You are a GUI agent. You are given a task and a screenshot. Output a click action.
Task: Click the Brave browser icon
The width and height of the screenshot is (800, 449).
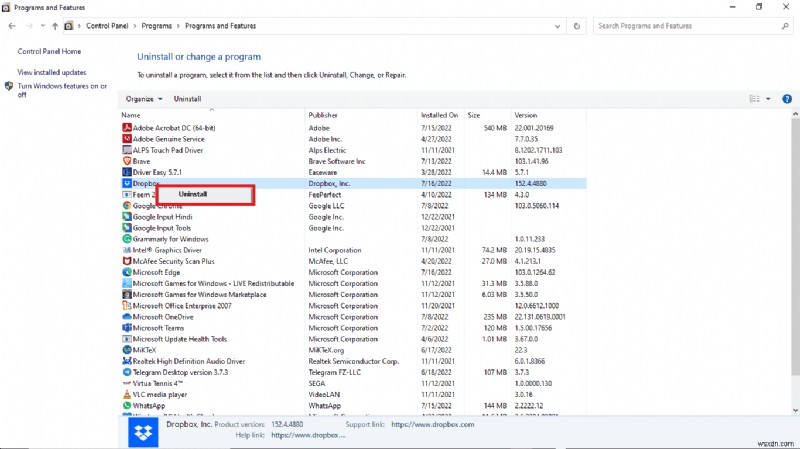pos(127,161)
